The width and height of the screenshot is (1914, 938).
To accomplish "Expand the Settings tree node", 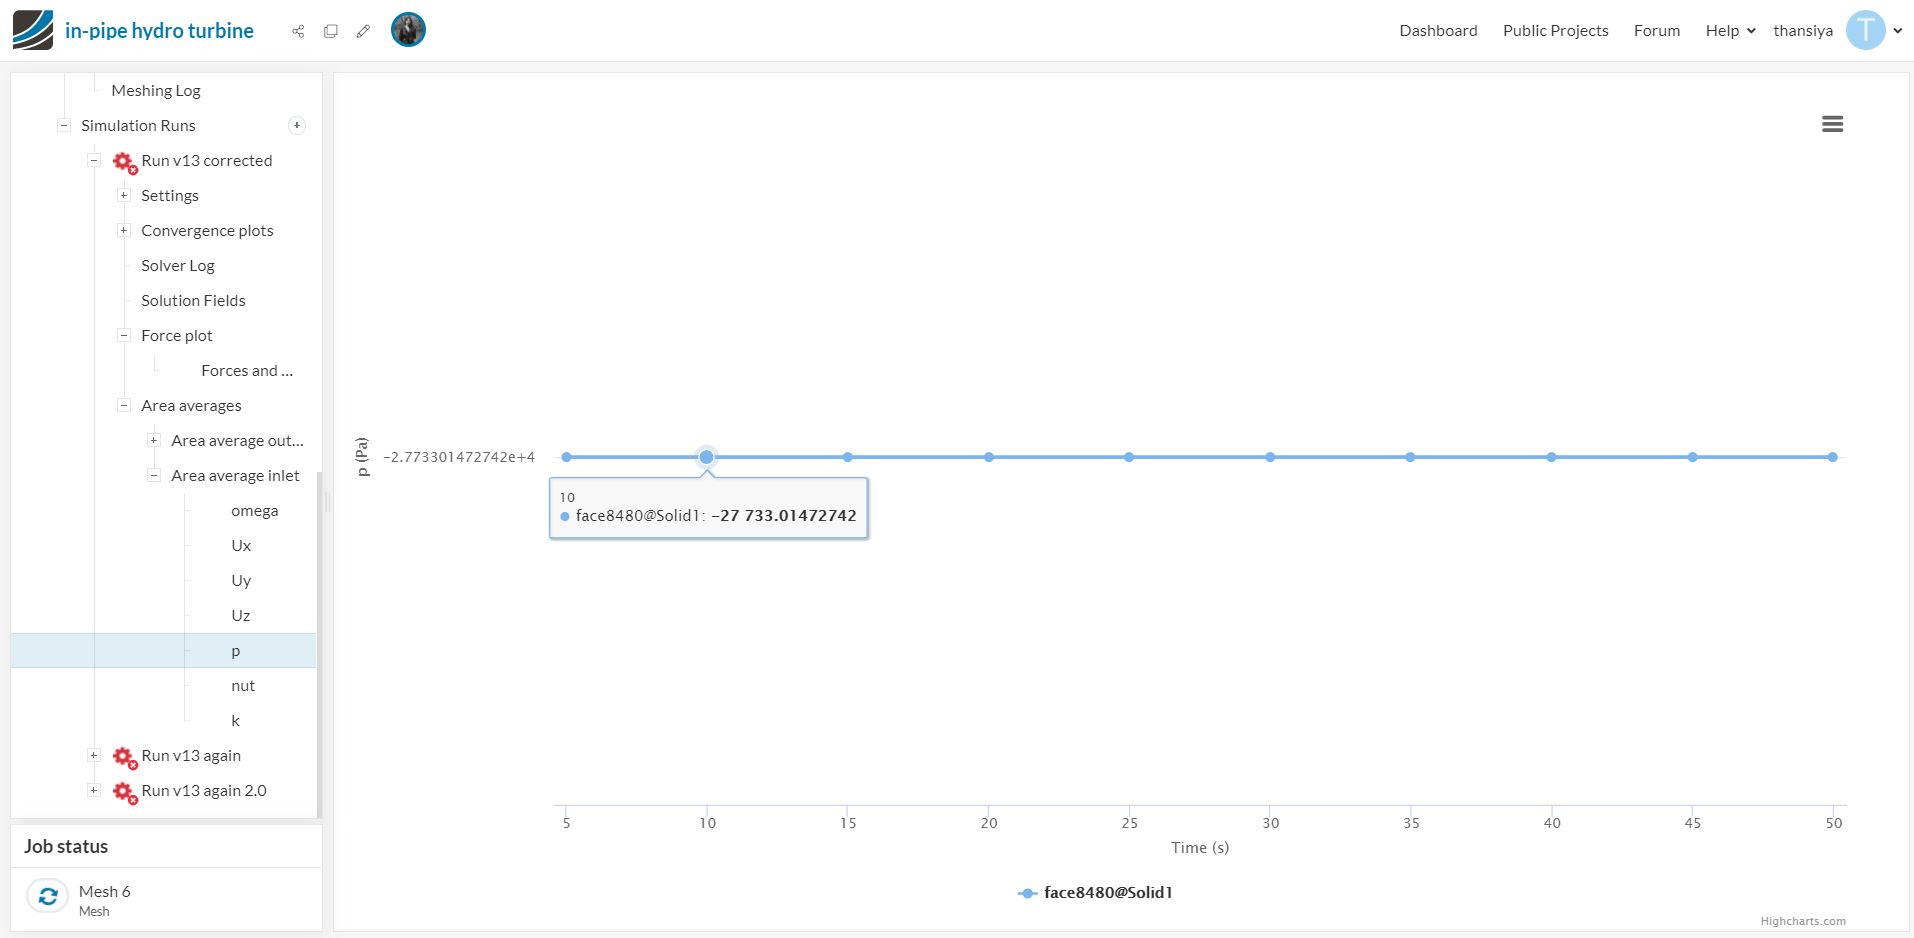I will [x=124, y=195].
